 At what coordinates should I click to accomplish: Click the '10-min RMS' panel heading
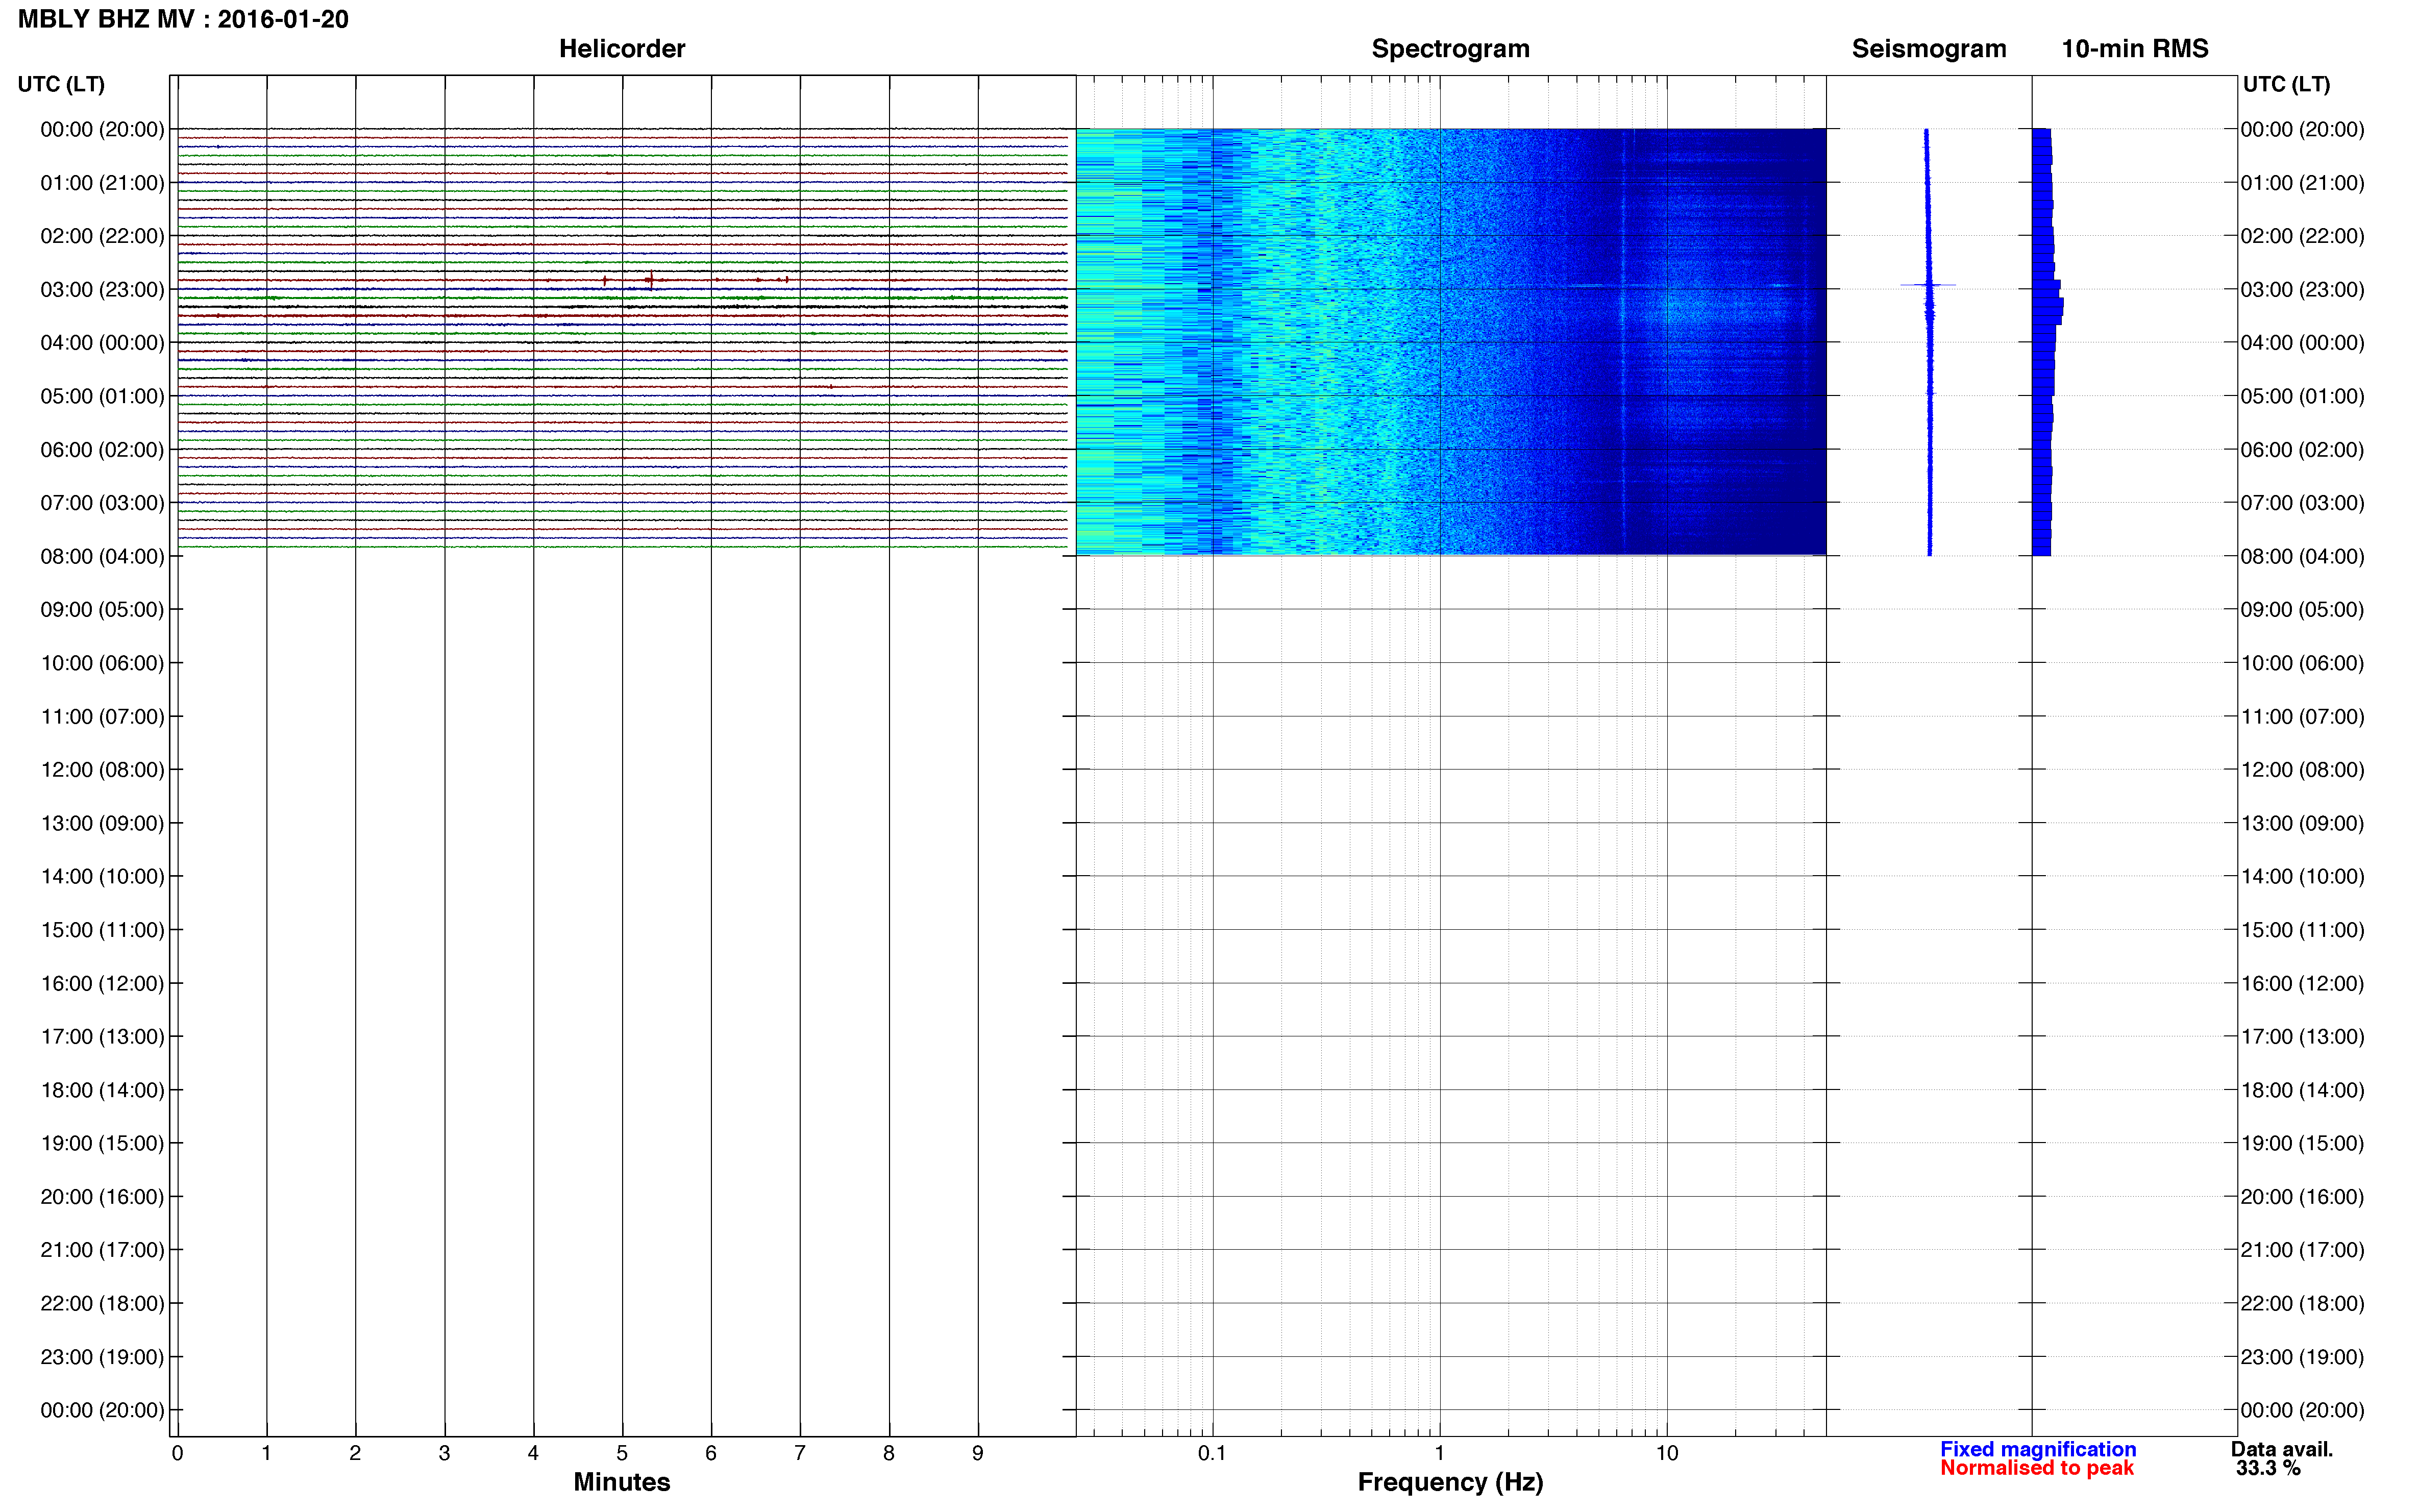click(2134, 49)
